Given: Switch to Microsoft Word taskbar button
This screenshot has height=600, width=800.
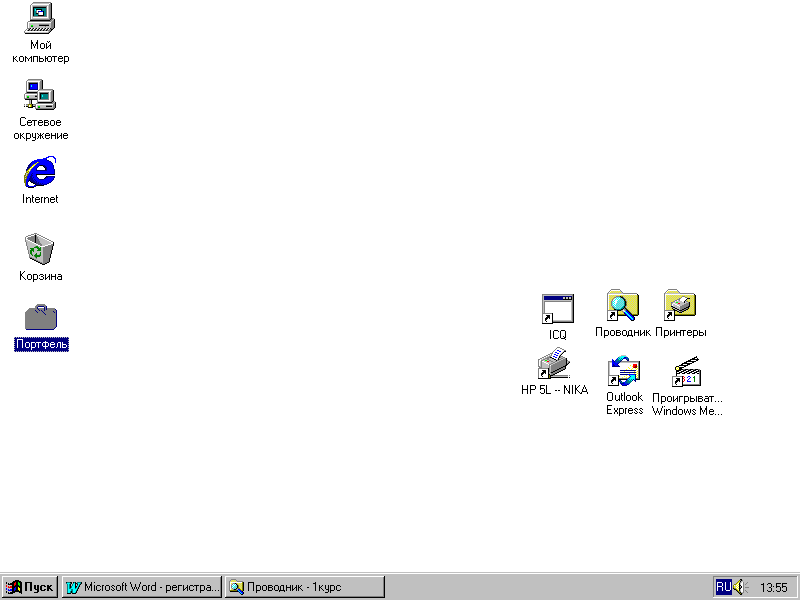Looking at the screenshot, I should (x=142, y=587).
